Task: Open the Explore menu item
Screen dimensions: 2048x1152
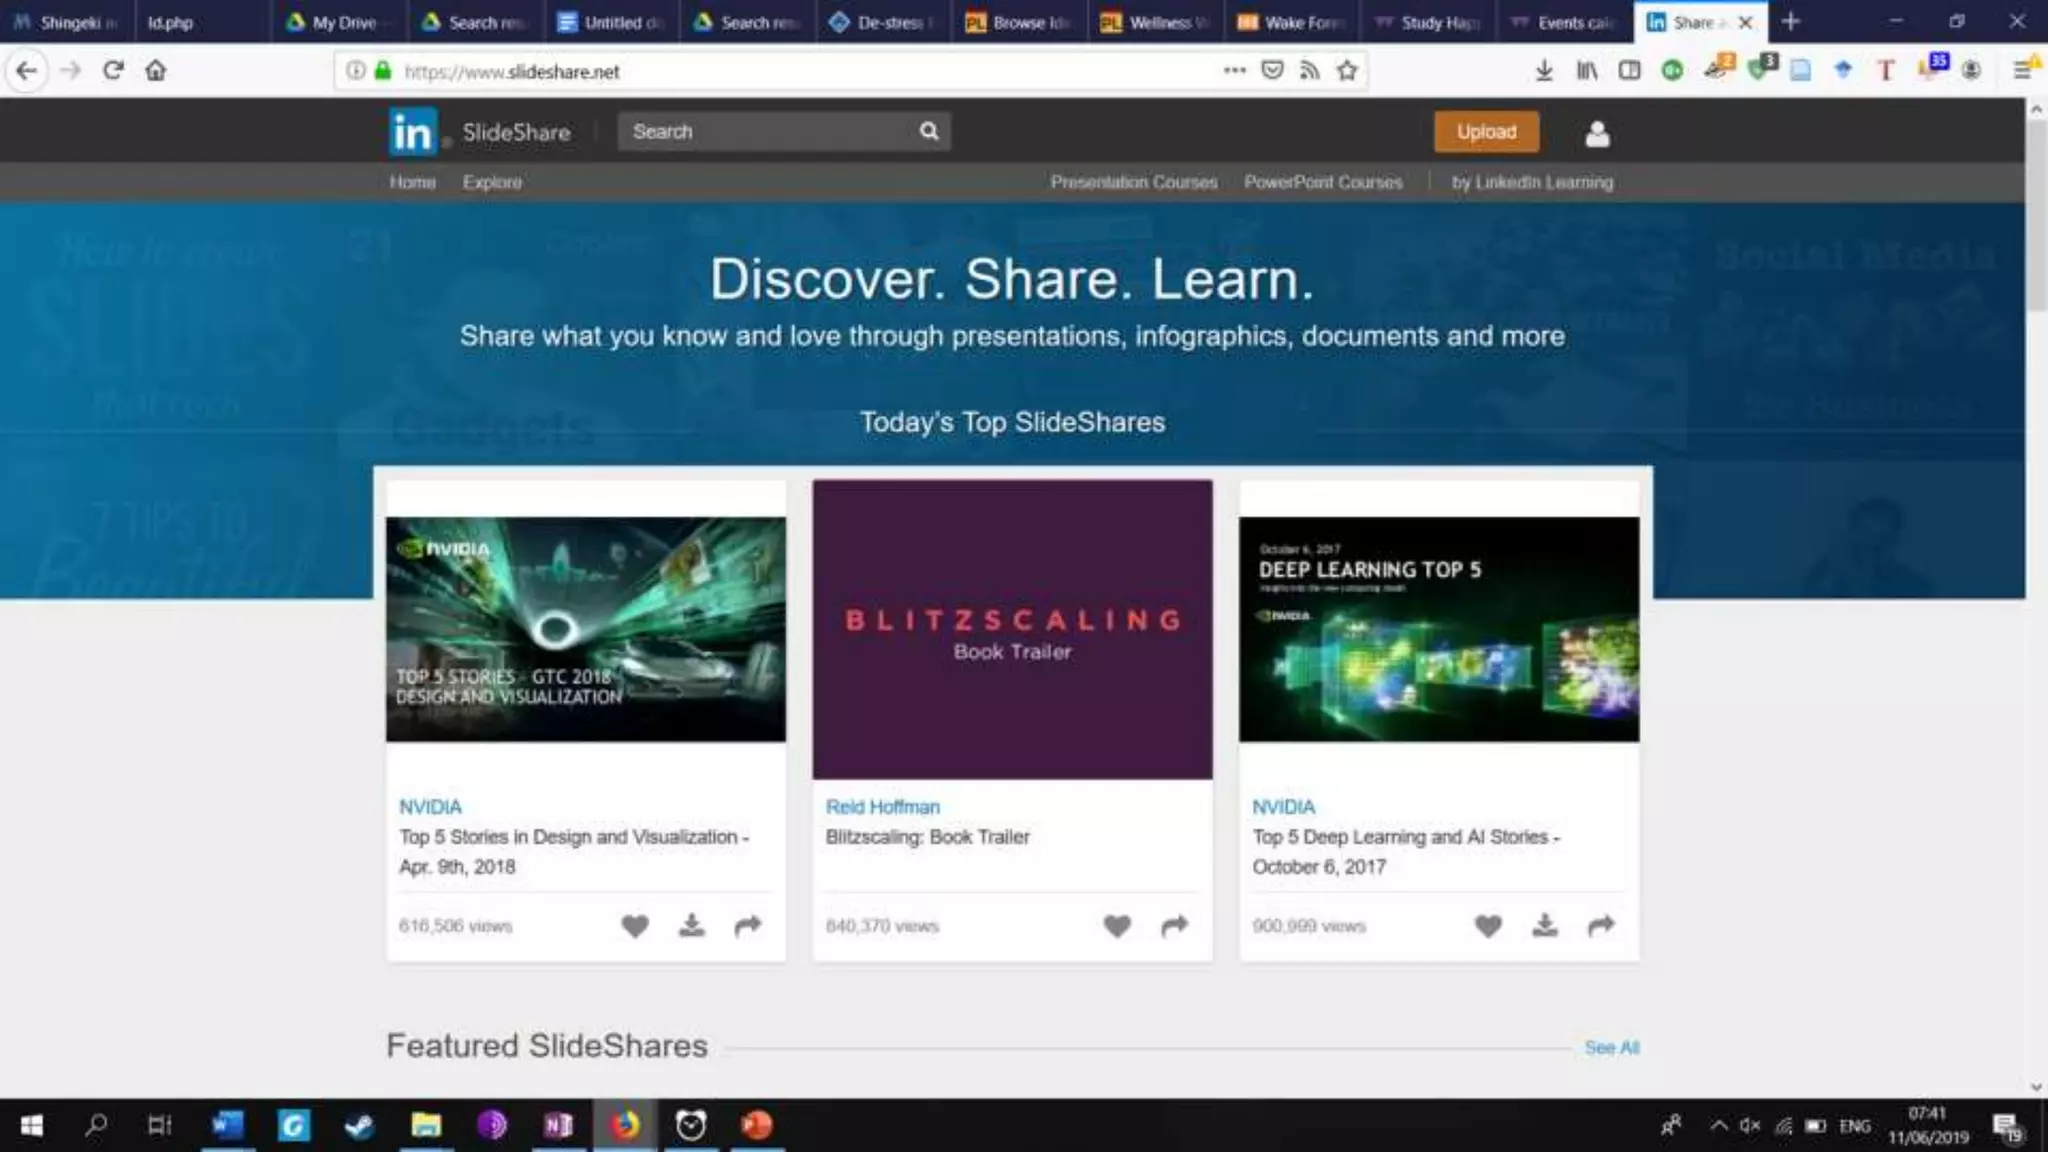Action: 492,182
